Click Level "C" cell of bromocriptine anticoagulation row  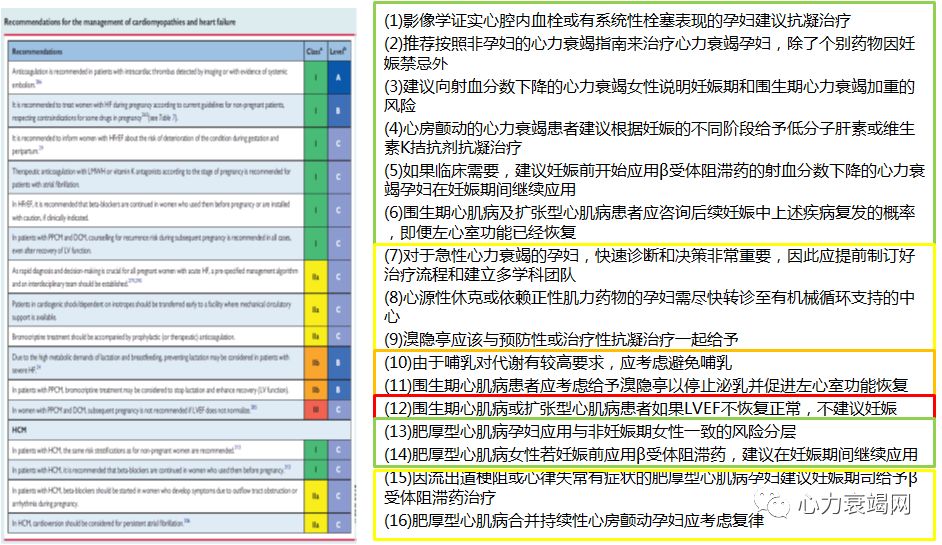point(339,336)
